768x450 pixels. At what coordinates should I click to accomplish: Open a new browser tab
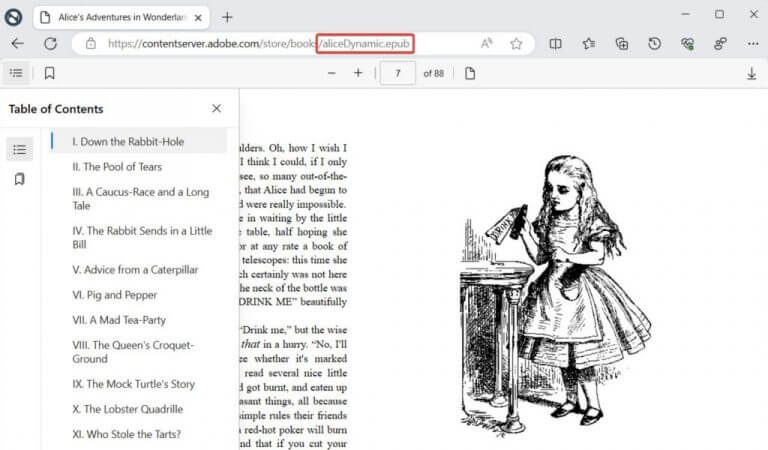[x=227, y=16]
